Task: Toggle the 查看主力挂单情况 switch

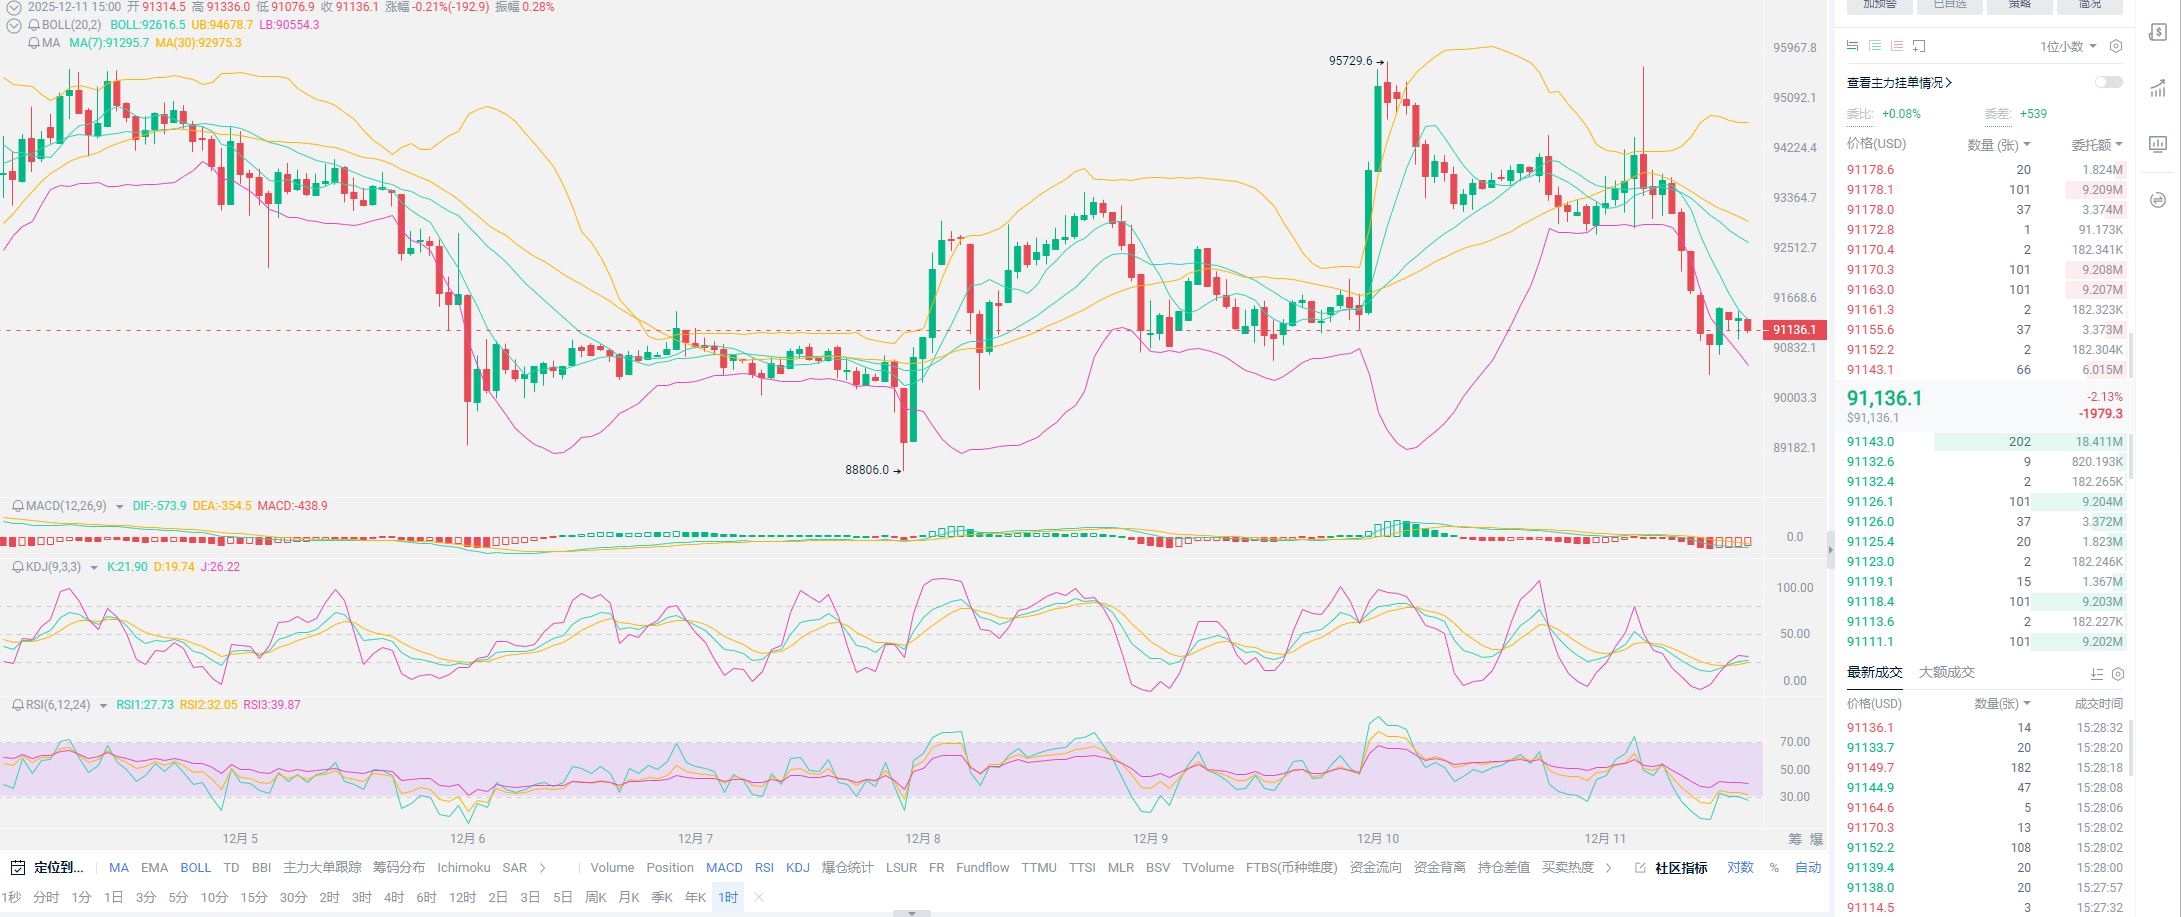Action: click(x=2108, y=82)
